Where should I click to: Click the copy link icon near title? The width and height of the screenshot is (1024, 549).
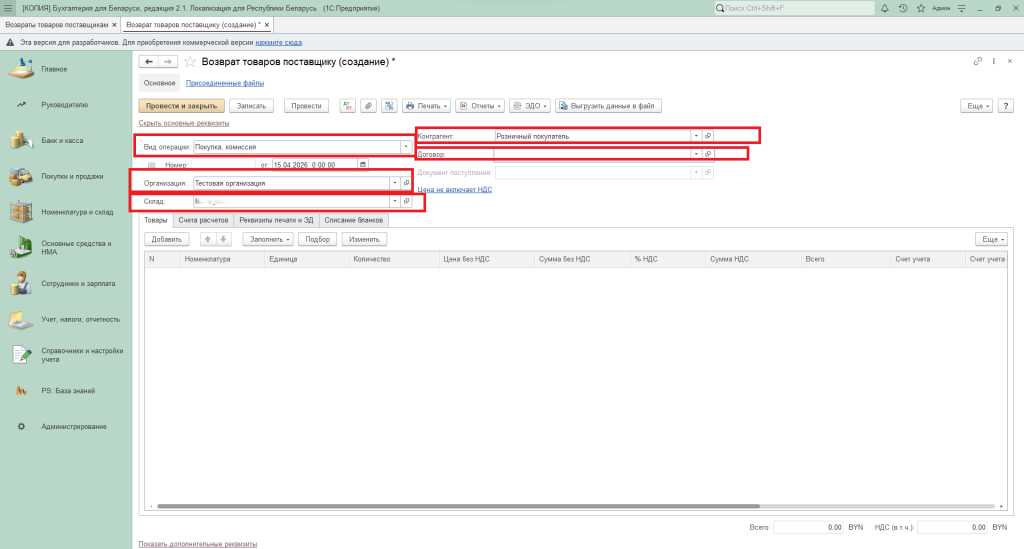tap(977, 62)
